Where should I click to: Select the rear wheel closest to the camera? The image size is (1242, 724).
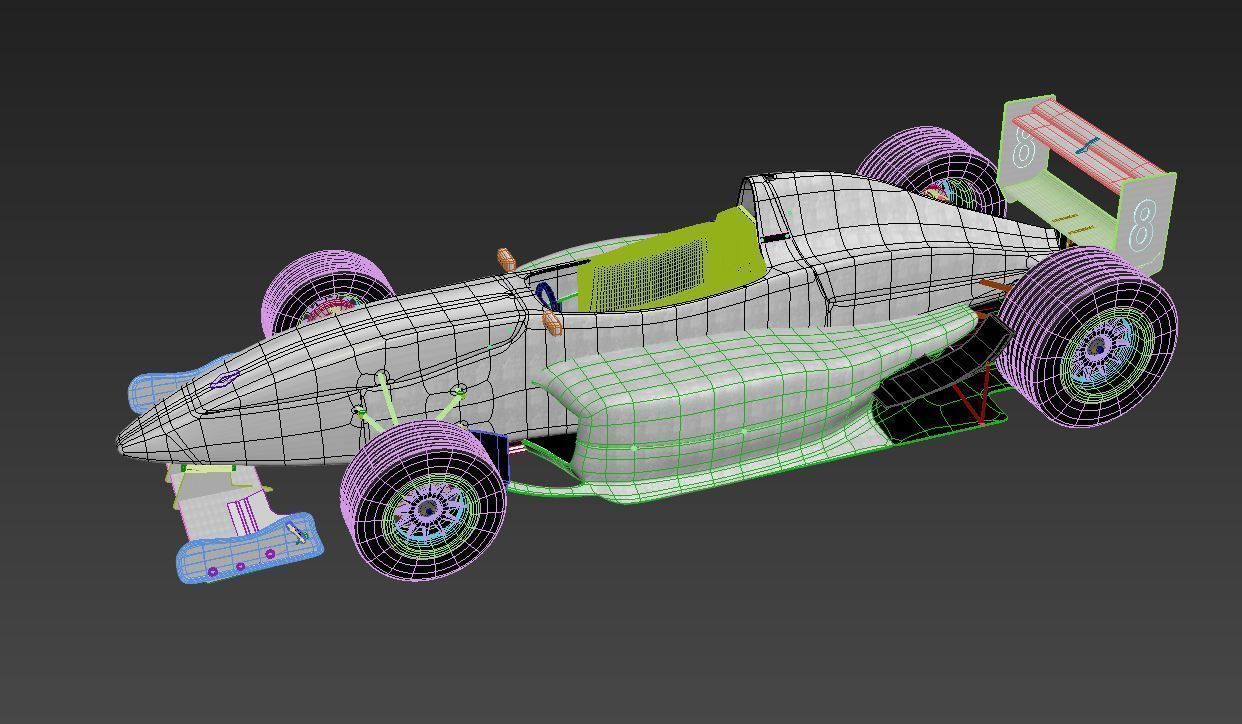click(1090, 338)
